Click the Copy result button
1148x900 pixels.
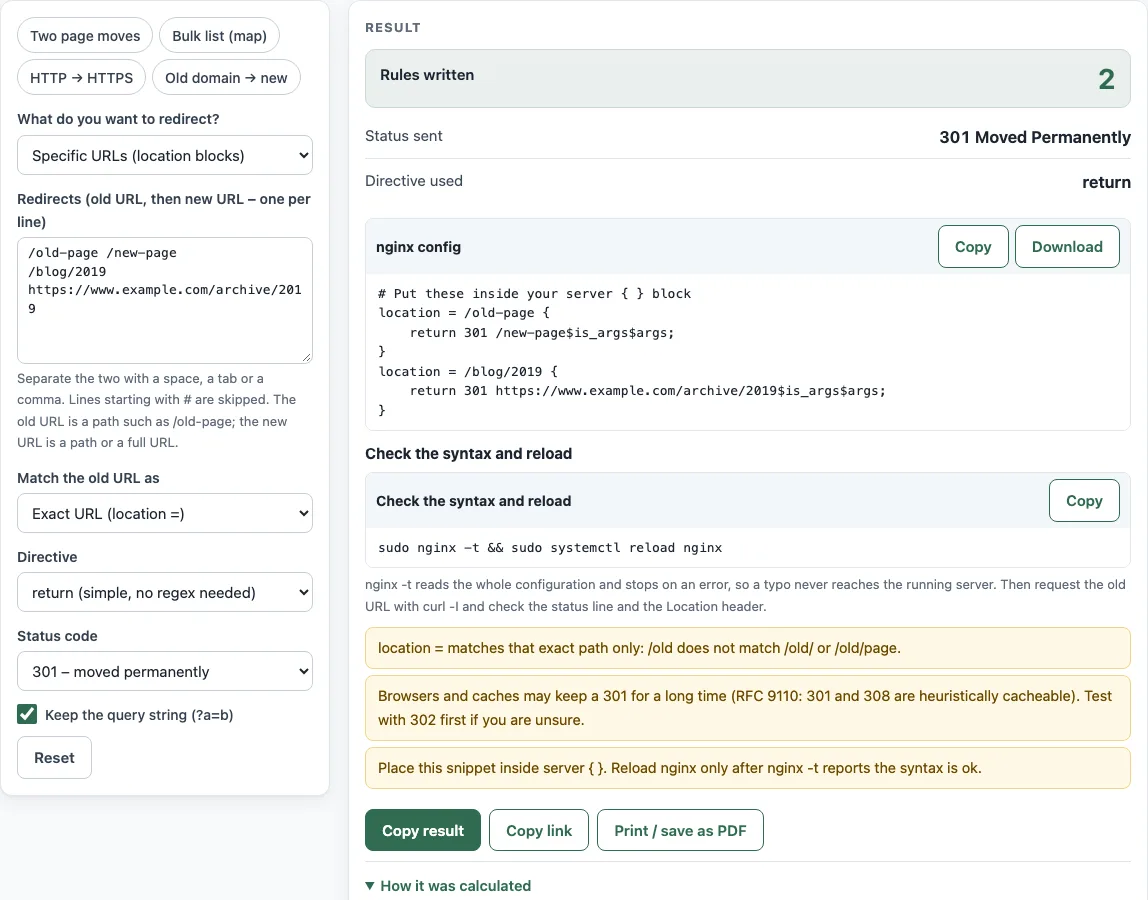click(422, 830)
